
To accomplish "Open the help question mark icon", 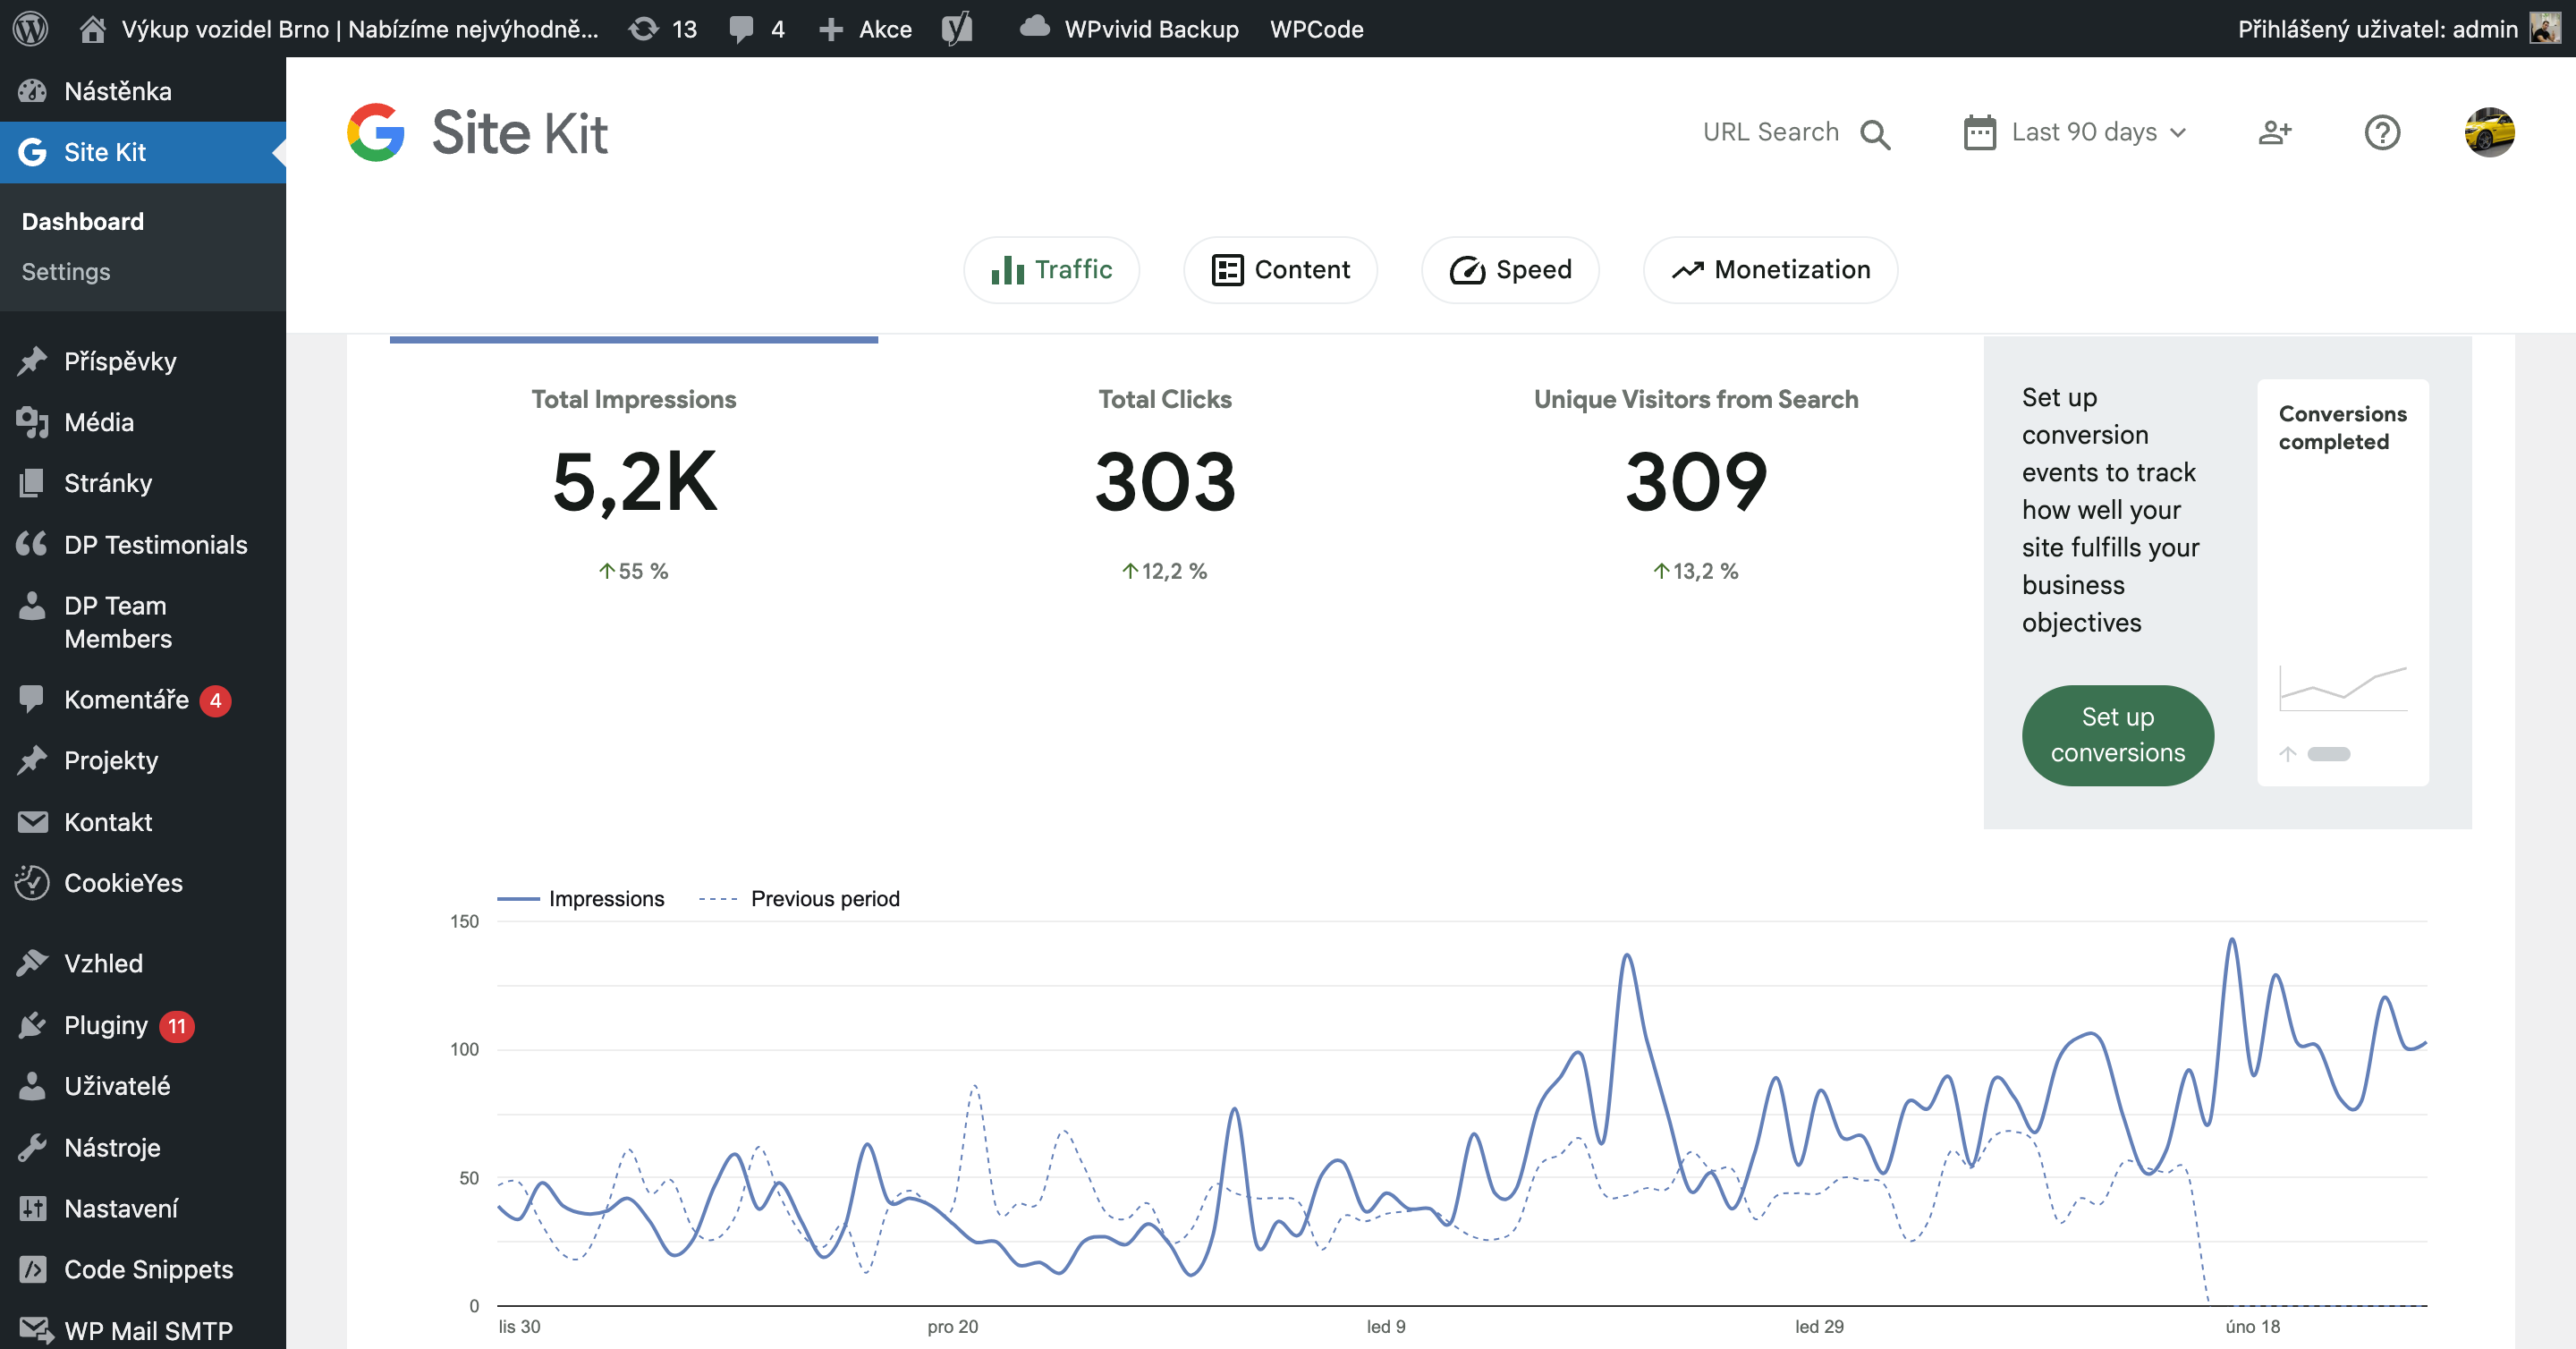I will (x=2381, y=132).
